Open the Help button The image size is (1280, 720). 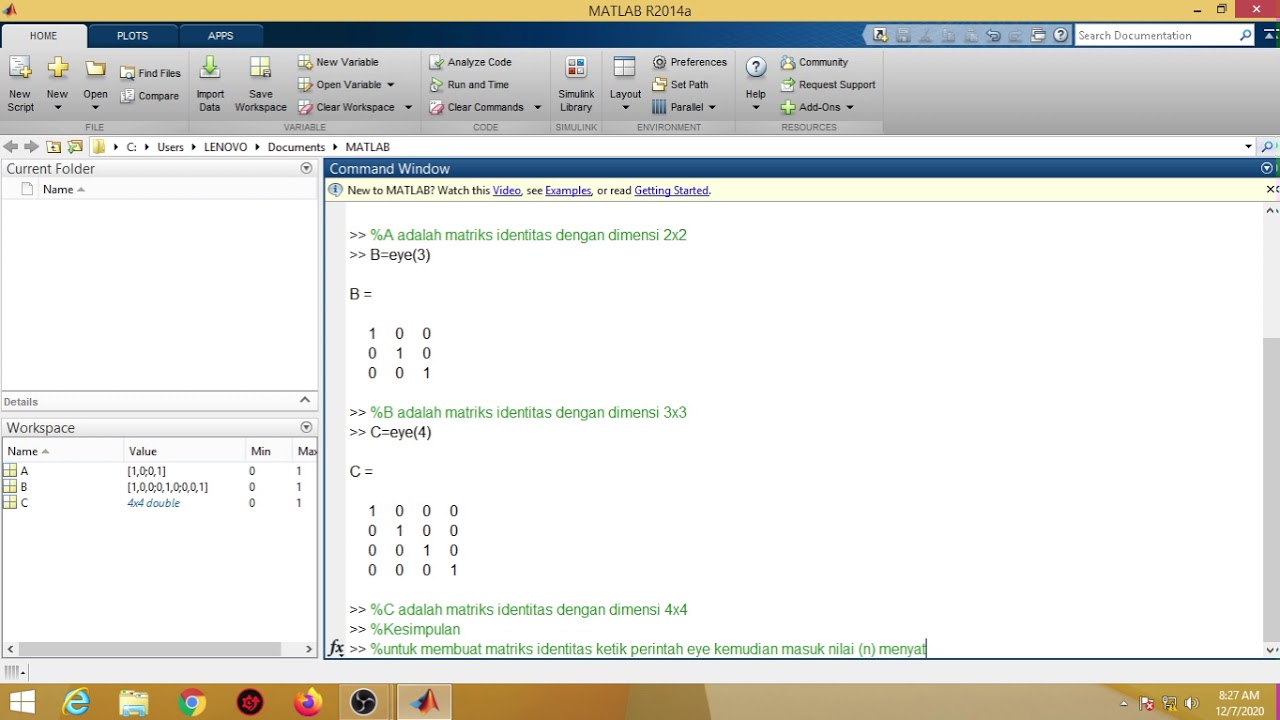tap(756, 83)
